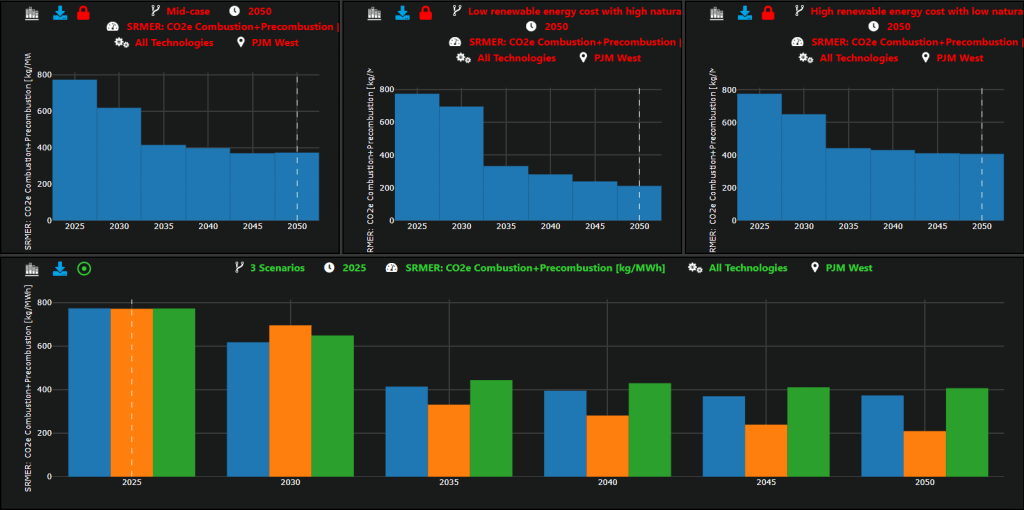
Task: Toggle green circle target icon in bottom panel
Action: [84, 268]
